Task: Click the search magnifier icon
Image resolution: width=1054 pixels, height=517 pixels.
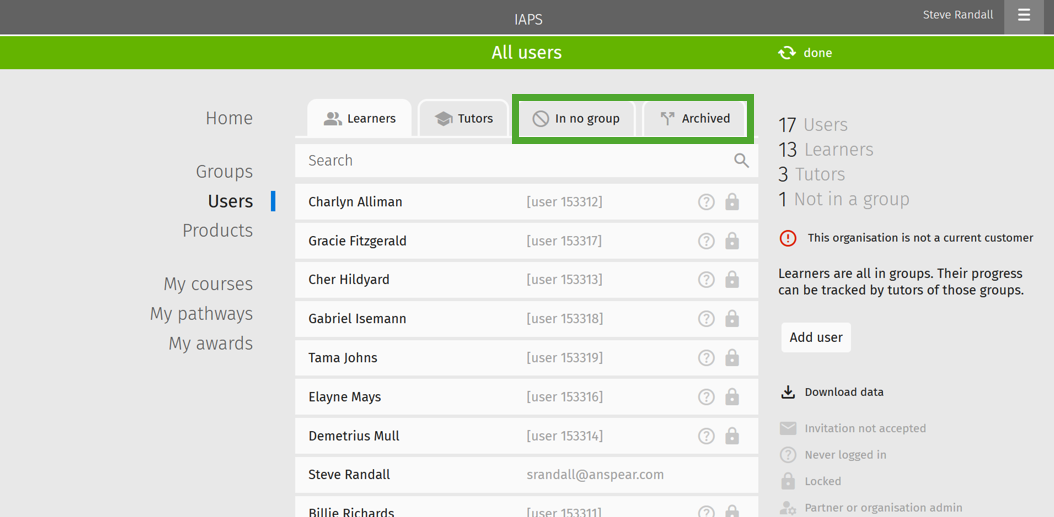Action: [741, 161]
